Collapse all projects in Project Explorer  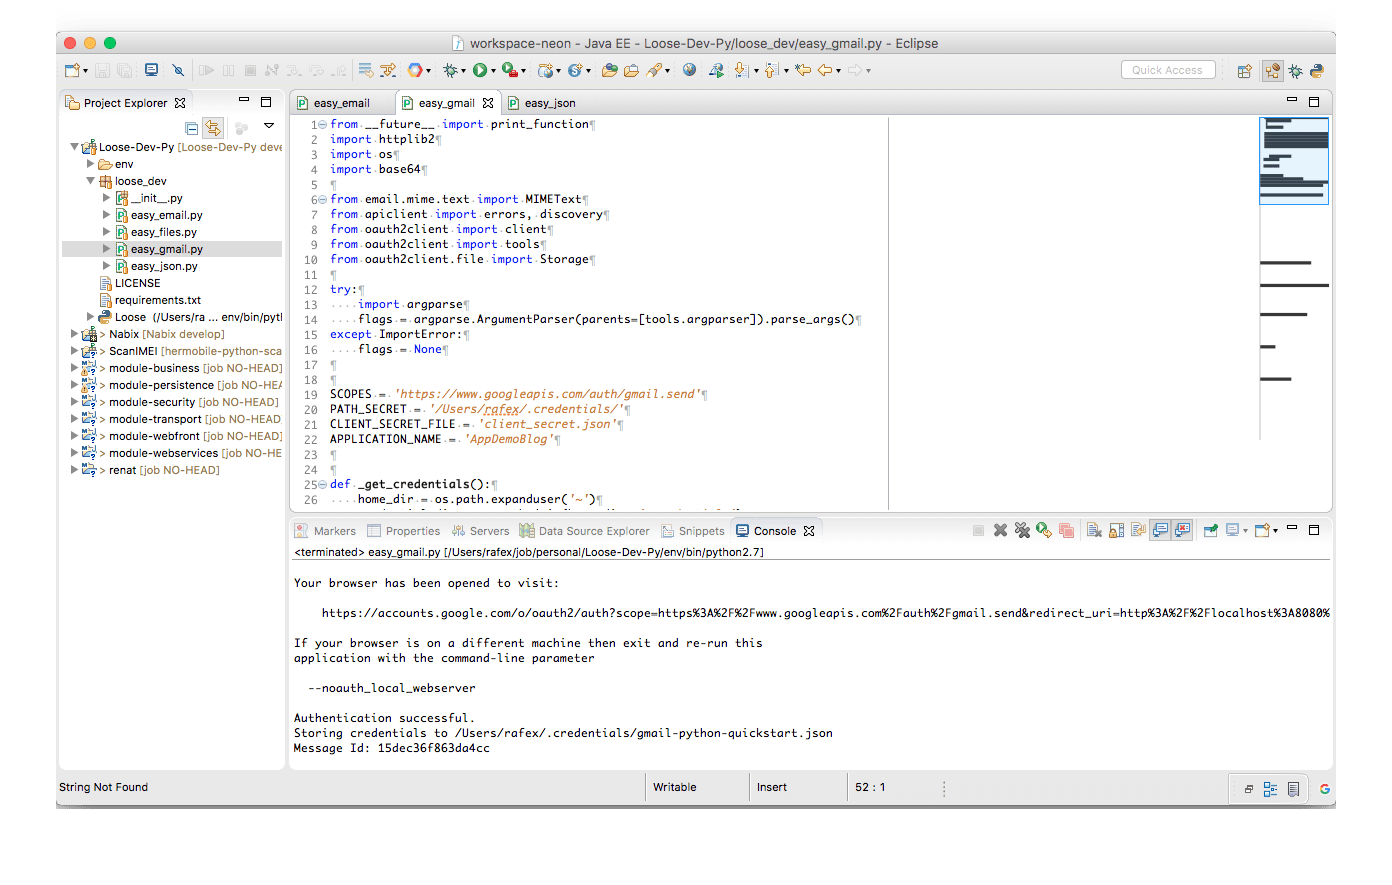190,127
